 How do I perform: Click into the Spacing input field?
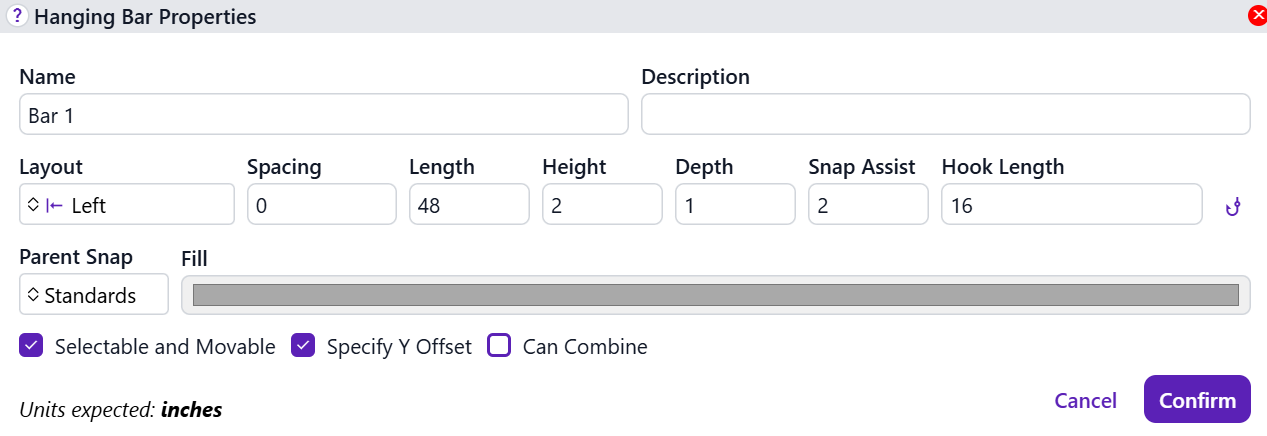[x=321, y=205]
